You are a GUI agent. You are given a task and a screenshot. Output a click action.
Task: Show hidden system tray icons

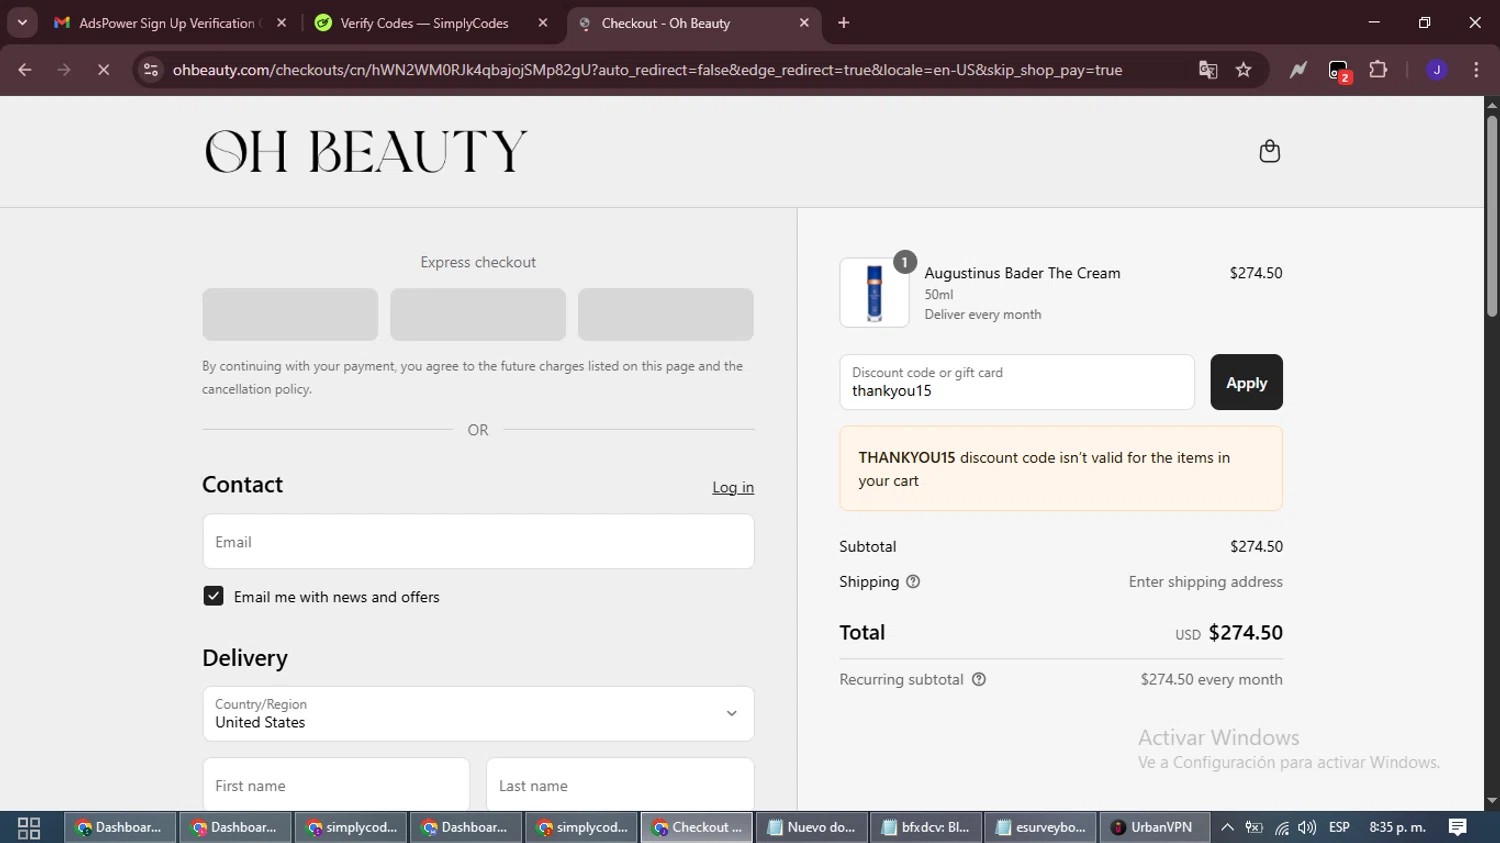1227,827
